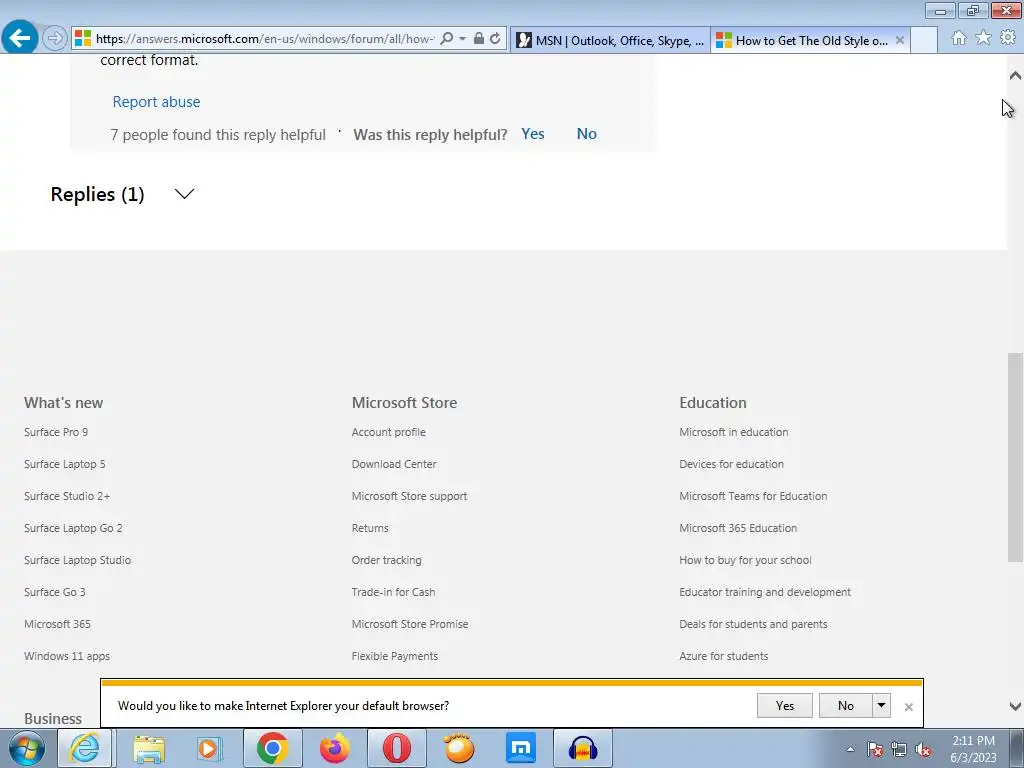Accept default browser prompt with Yes
Screen dimensions: 1024x768
(x=785, y=706)
